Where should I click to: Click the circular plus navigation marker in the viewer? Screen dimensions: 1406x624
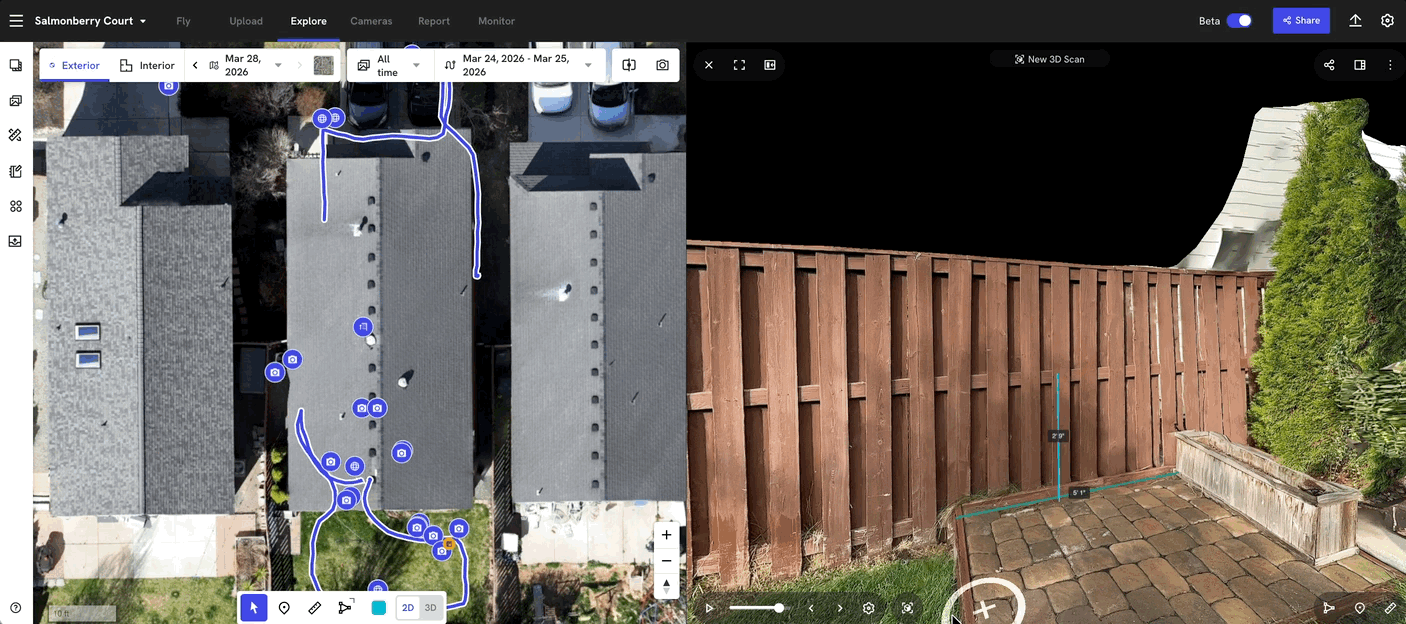pos(984,607)
